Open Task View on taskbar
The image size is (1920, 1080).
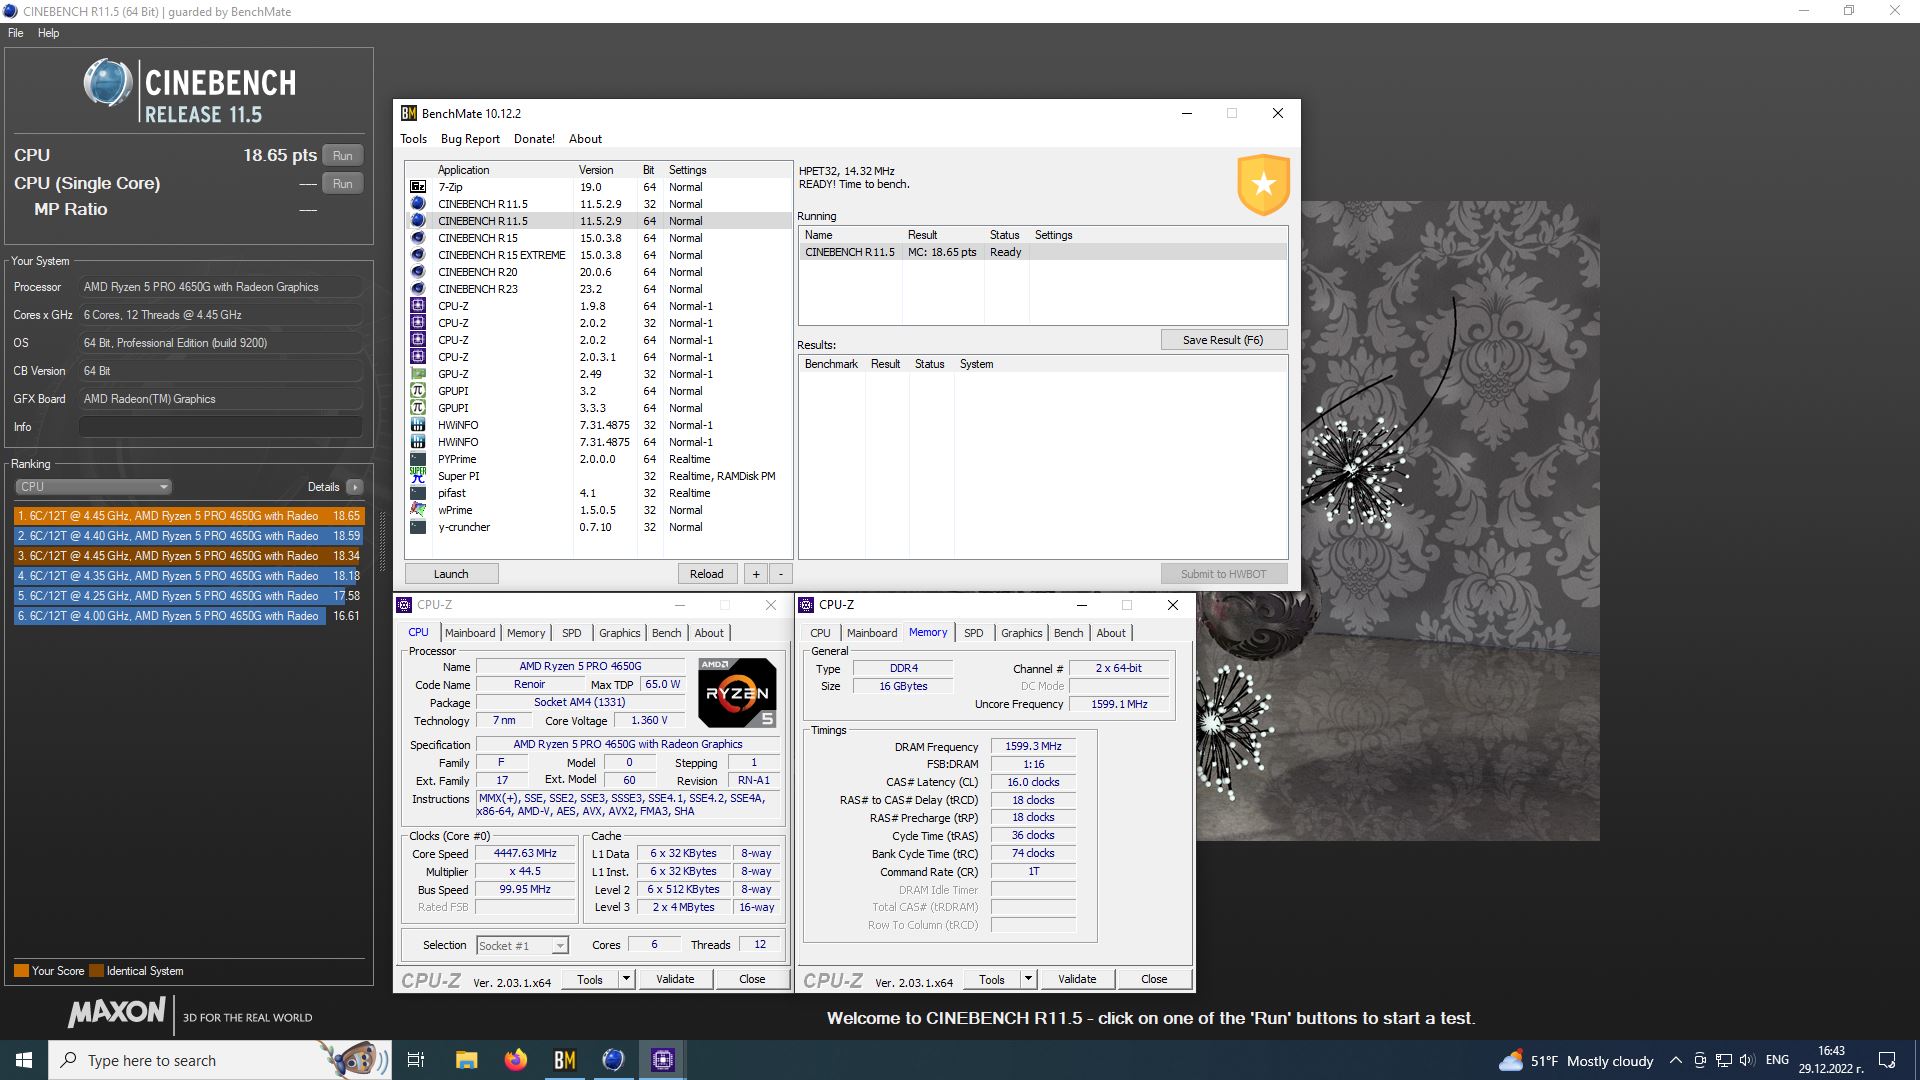click(x=416, y=1060)
